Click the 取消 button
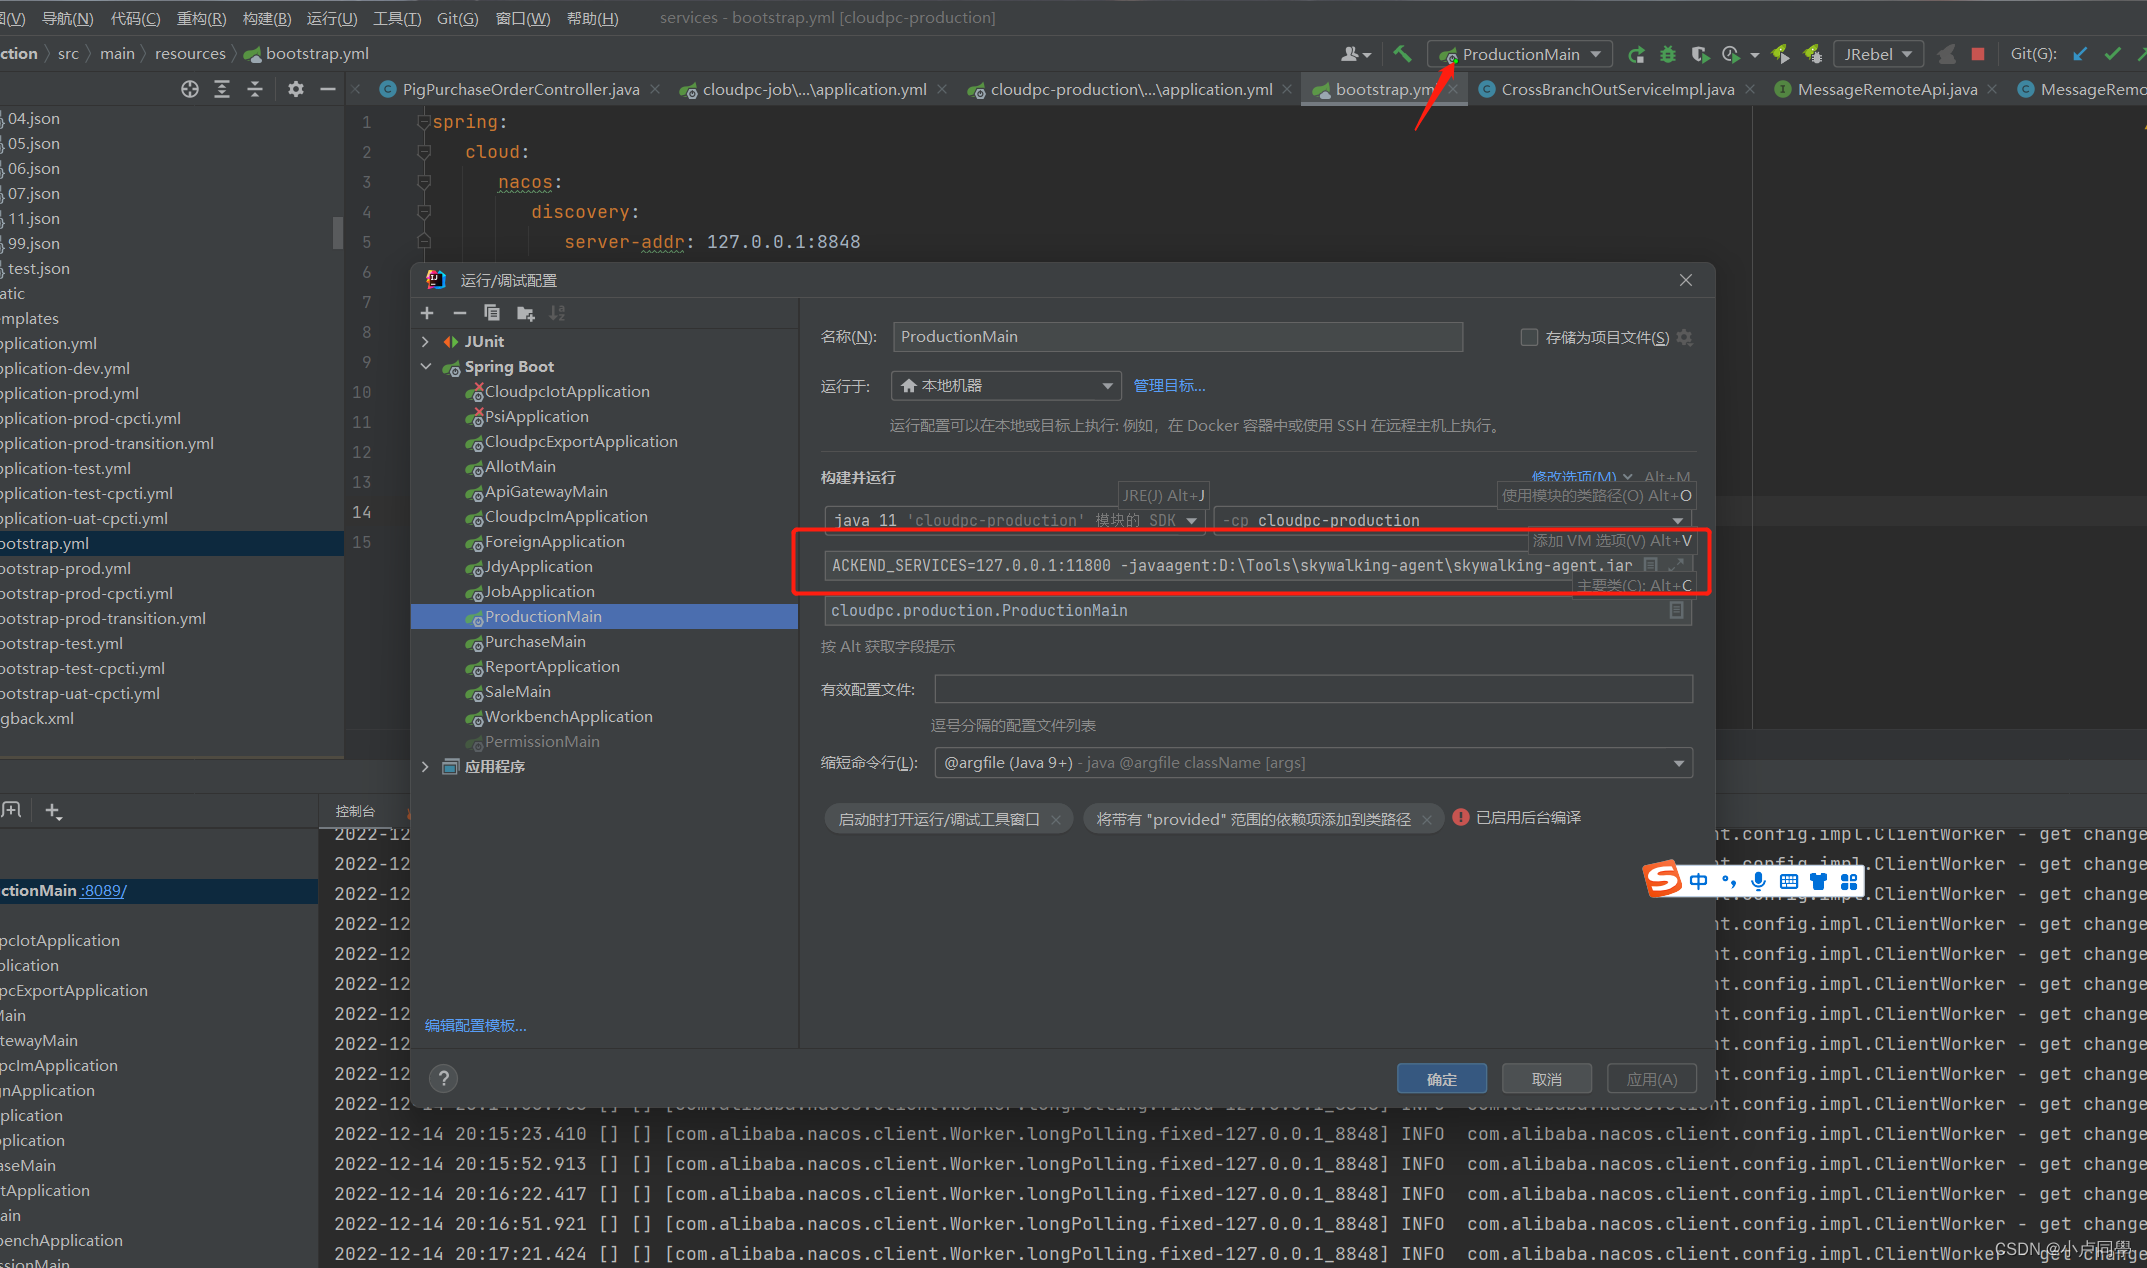Screen dimensions: 2147x1268 (1546, 1079)
